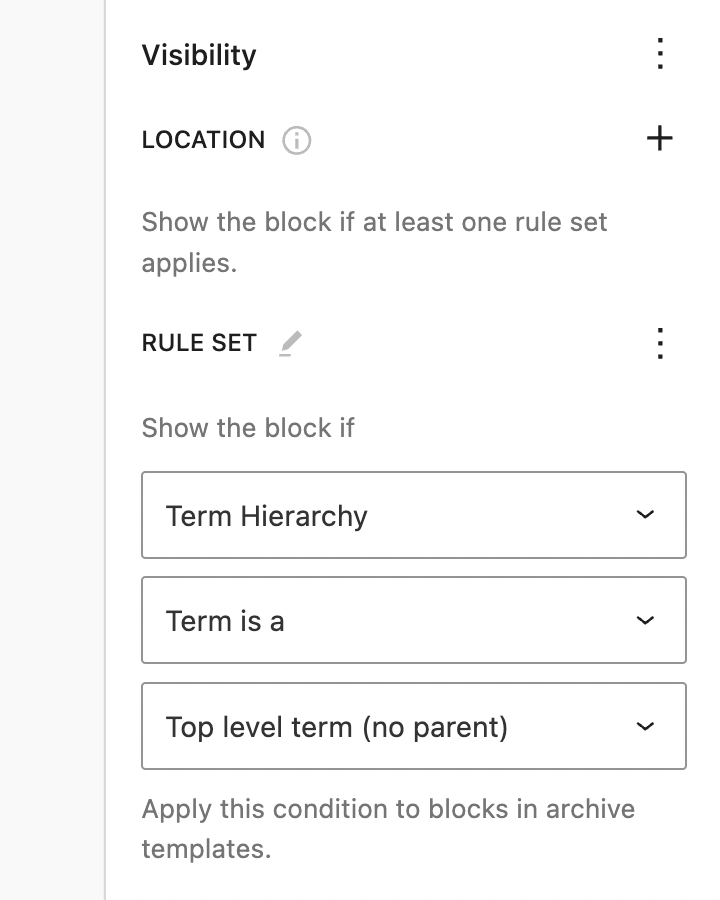Change the condition in the middle select box
720x900 pixels.
click(x=414, y=620)
